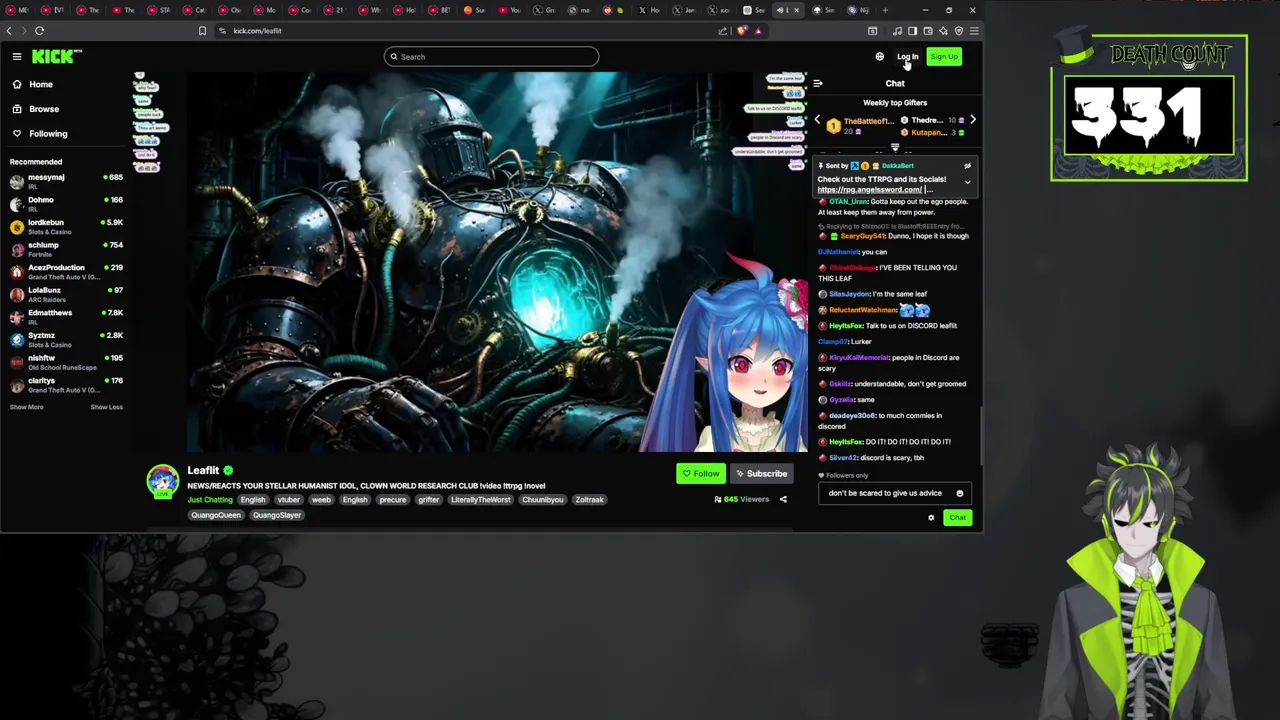This screenshot has width=1280, height=720.
Task: Bookmark this page icon
Action: (202, 31)
